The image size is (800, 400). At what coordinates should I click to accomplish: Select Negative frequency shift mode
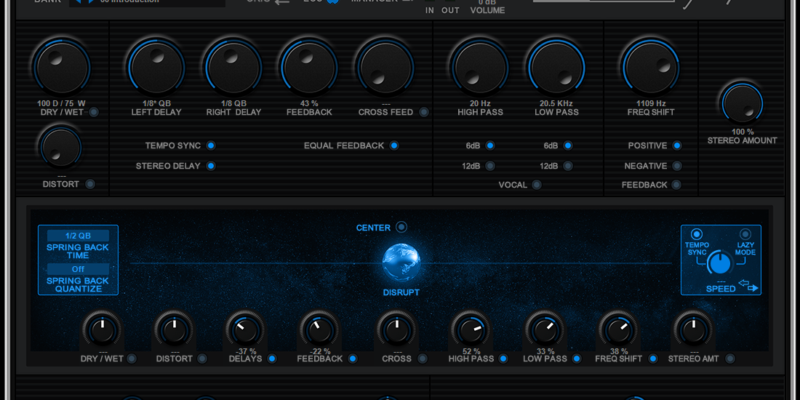(677, 166)
